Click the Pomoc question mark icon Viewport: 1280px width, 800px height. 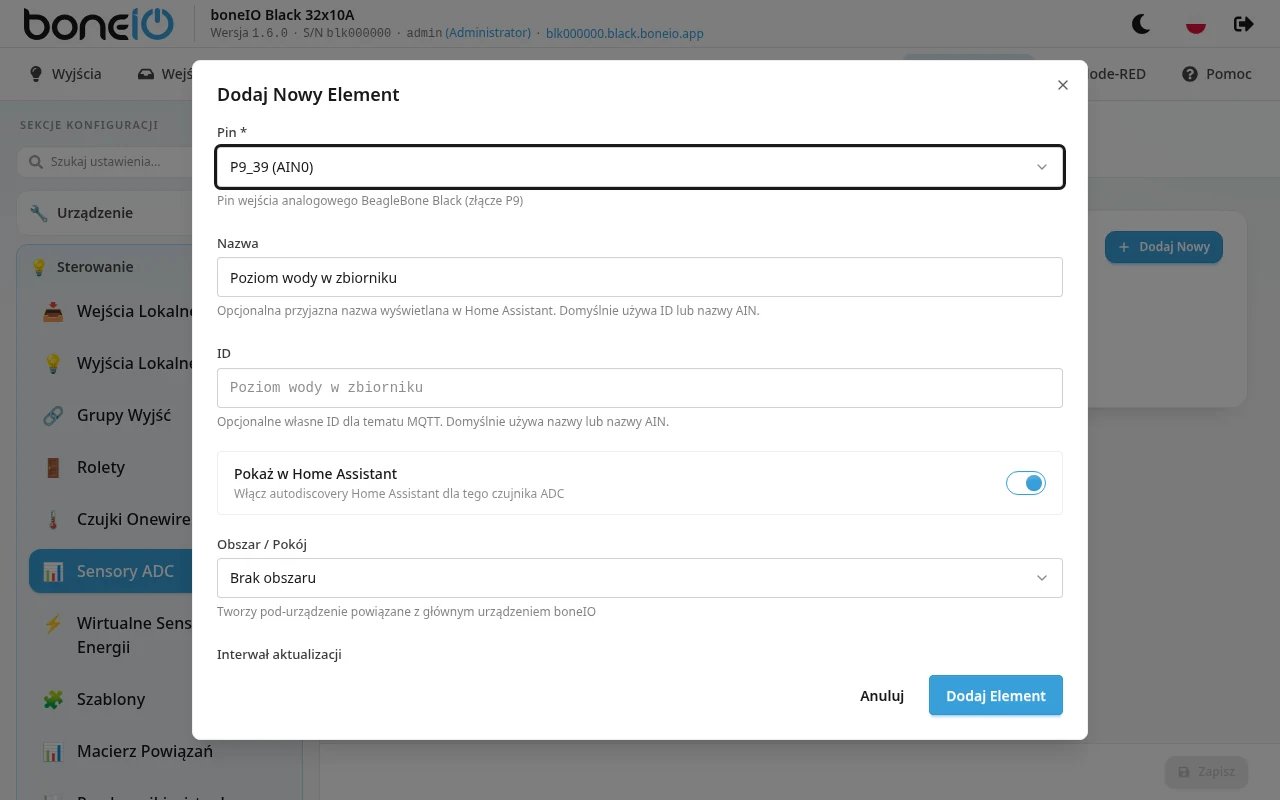(x=1190, y=74)
